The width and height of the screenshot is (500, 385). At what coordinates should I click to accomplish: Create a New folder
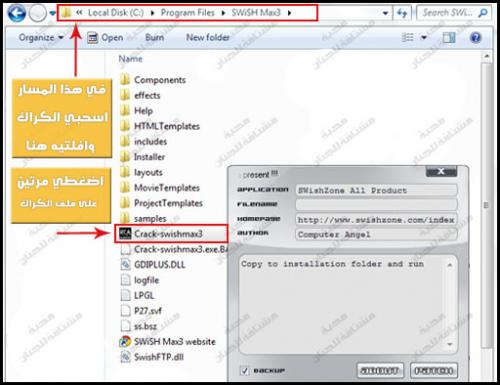(x=208, y=37)
